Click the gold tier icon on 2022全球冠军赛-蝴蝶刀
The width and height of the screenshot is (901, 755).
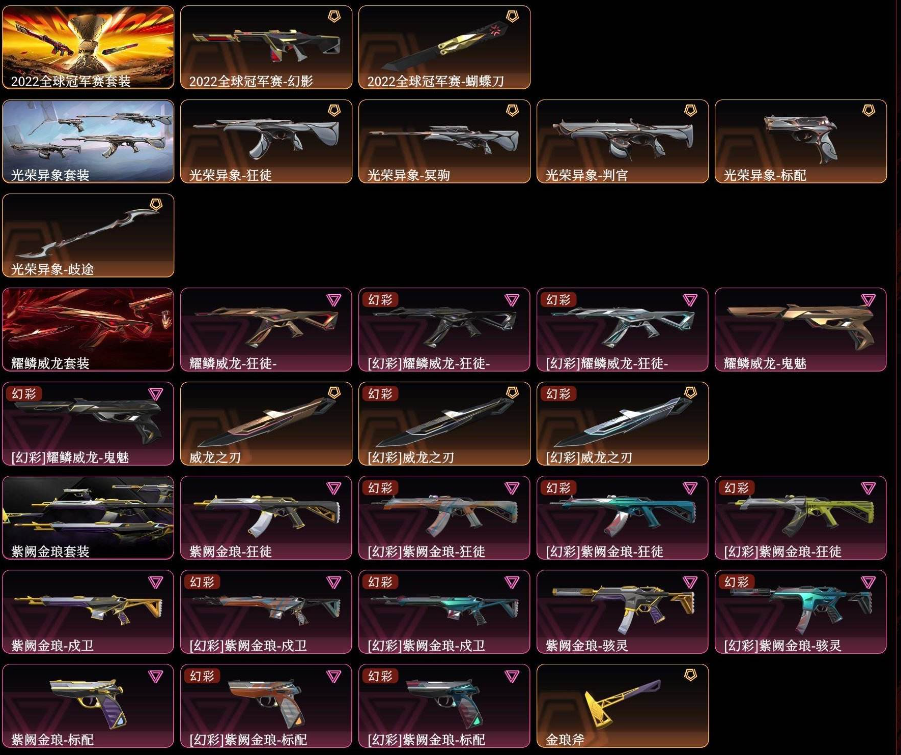click(512, 16)
